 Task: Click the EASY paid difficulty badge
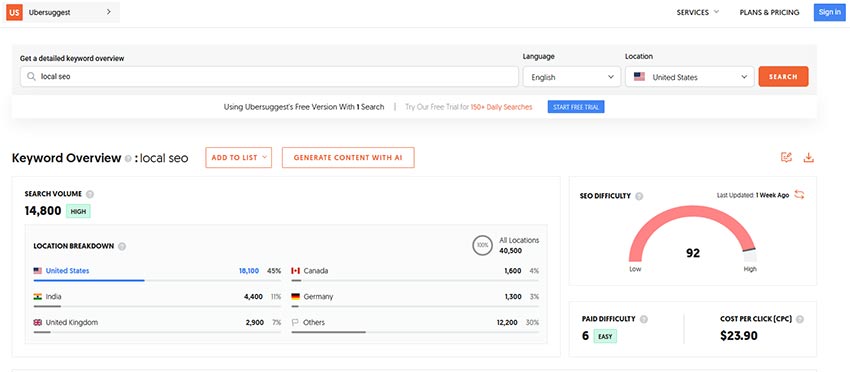(x=605, y=336)
